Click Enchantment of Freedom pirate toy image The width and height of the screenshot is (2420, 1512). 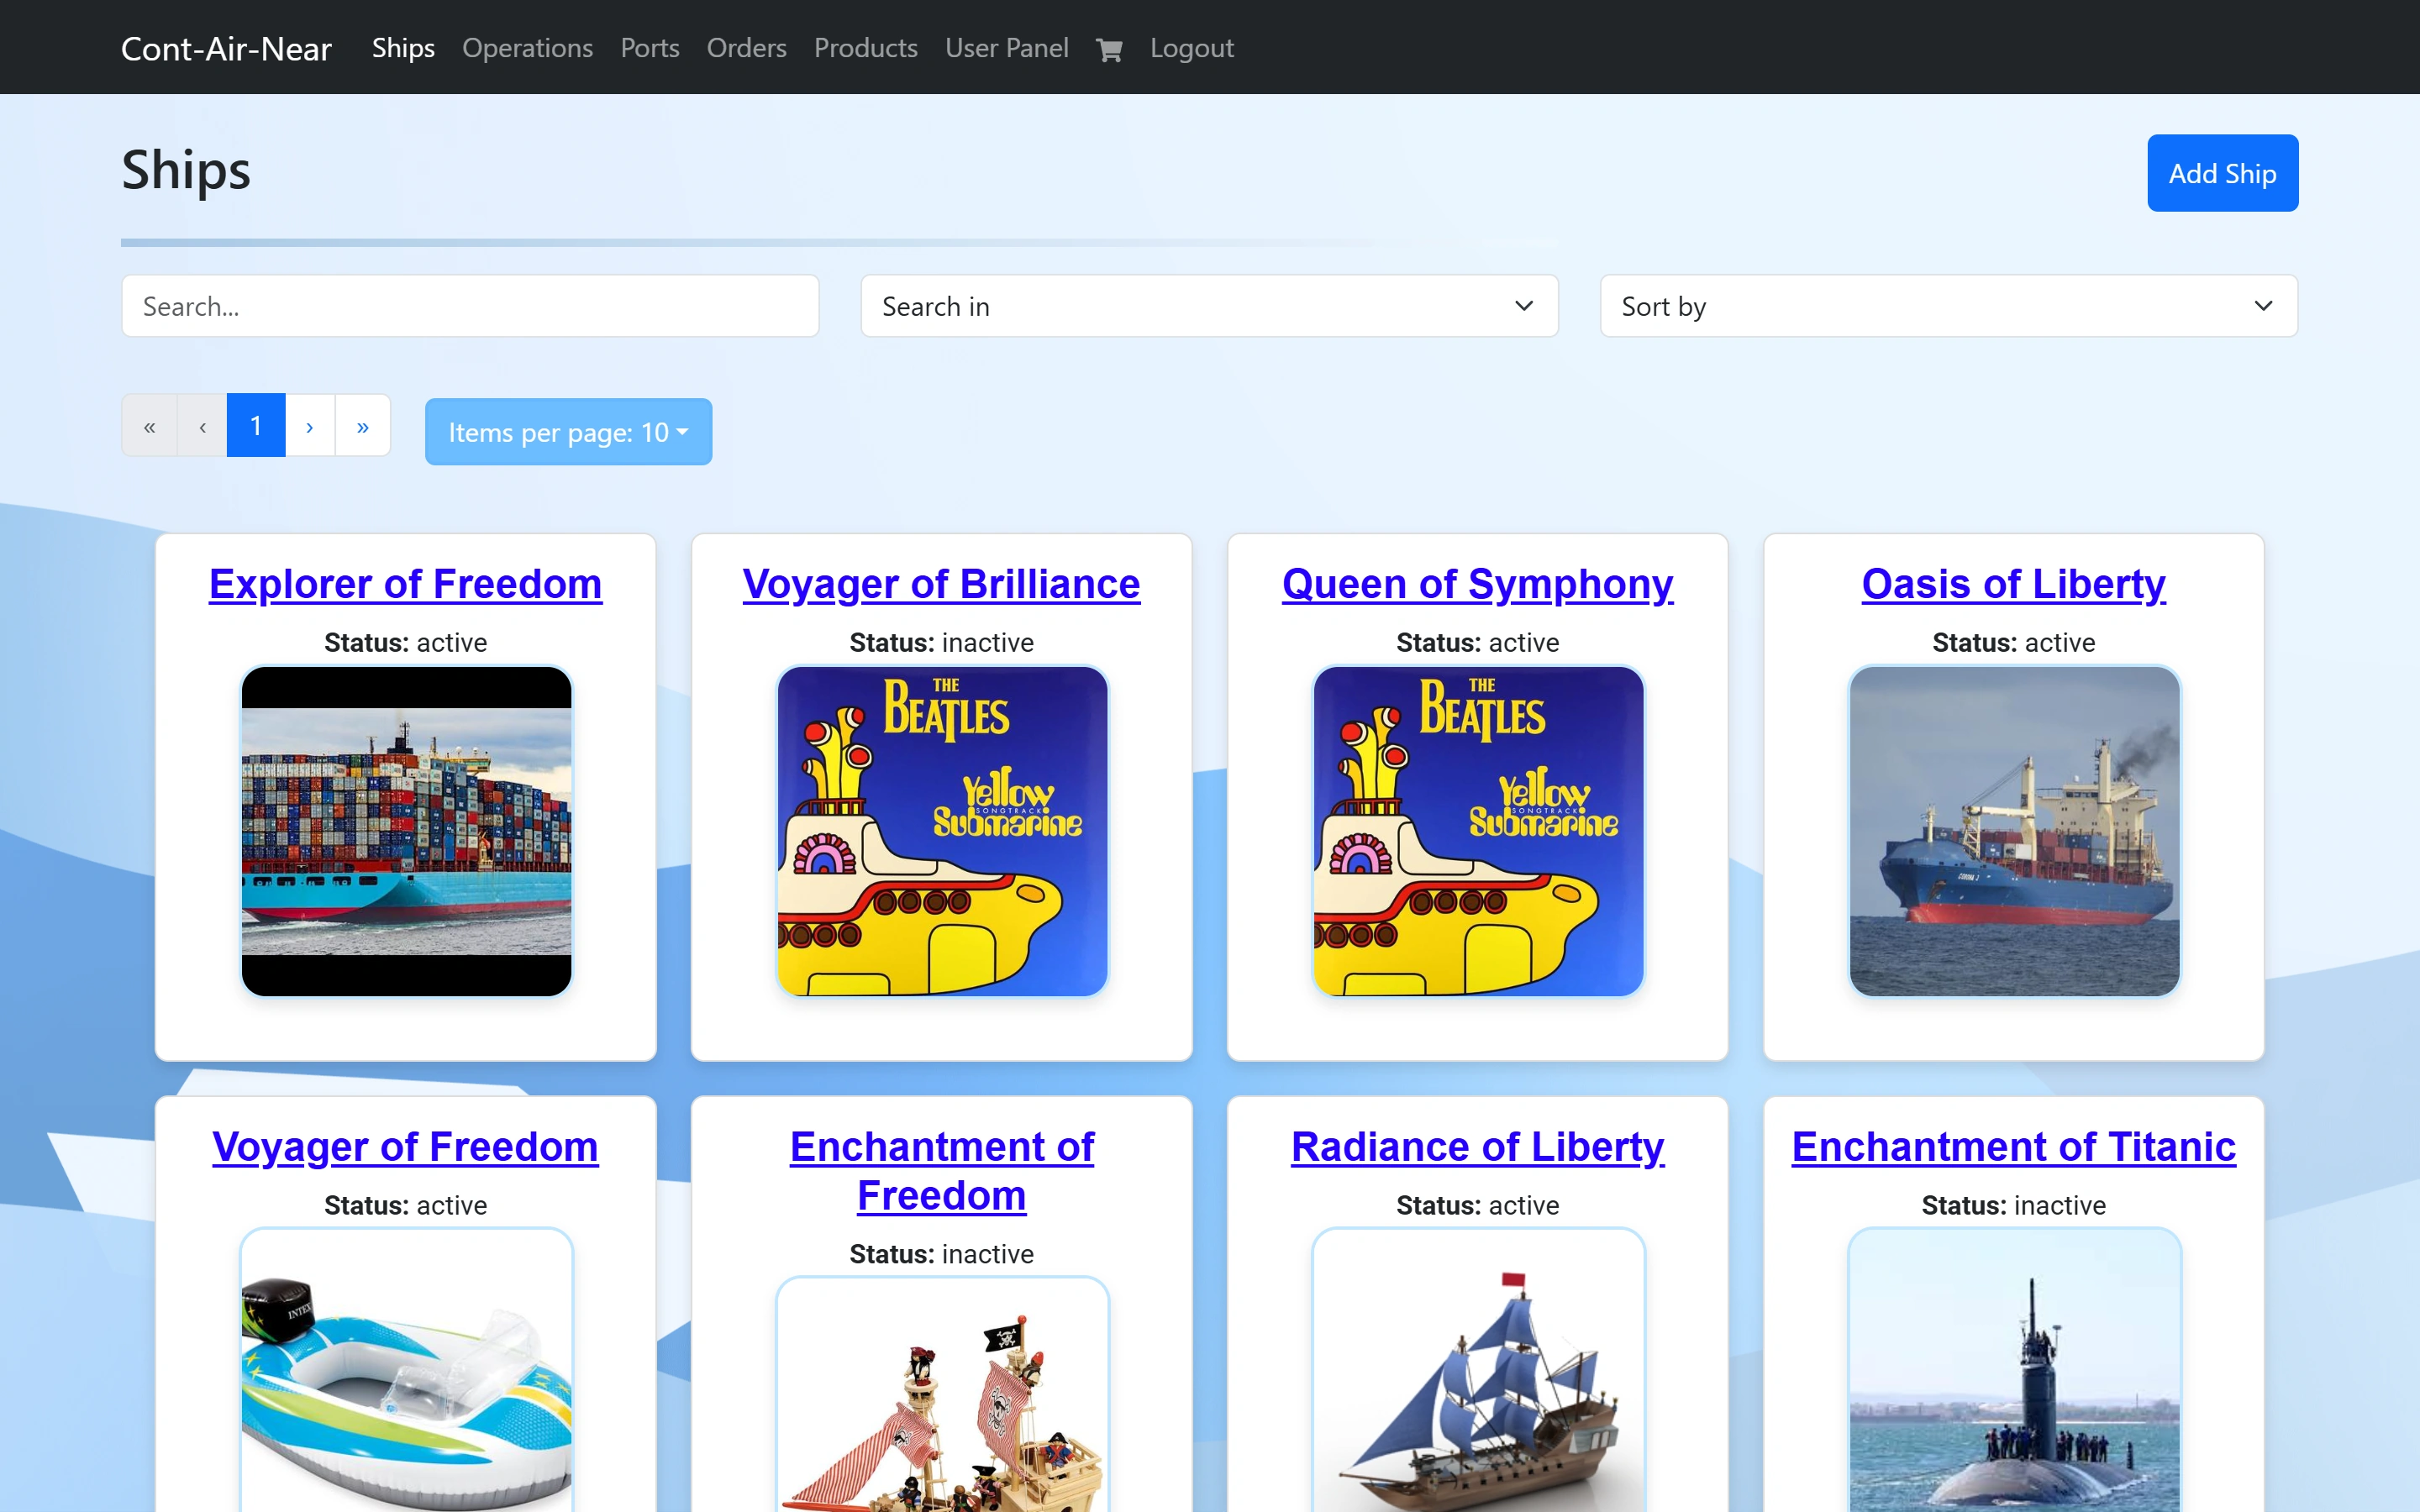click(942, 1395)
